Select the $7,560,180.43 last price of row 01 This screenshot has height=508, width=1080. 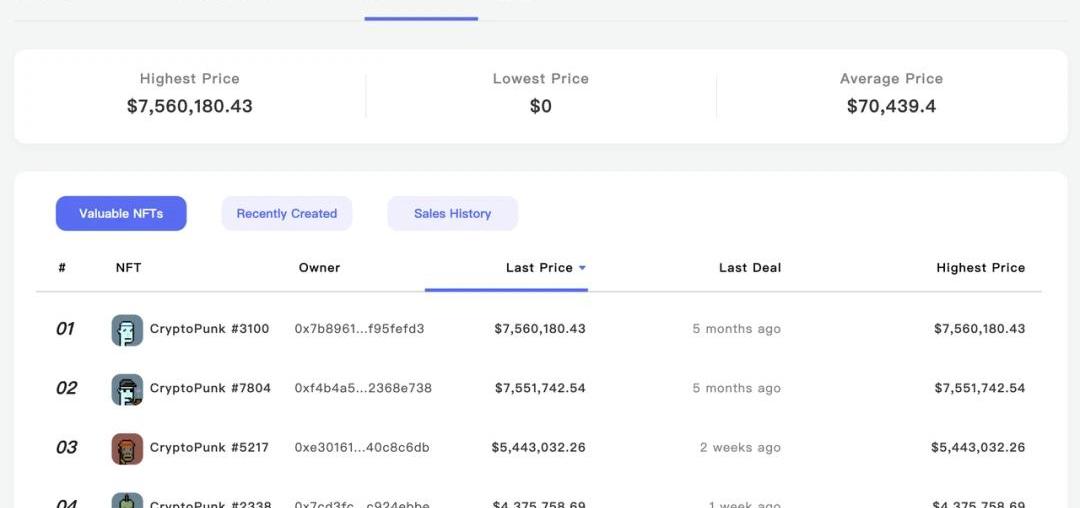[x=540, y=329]
